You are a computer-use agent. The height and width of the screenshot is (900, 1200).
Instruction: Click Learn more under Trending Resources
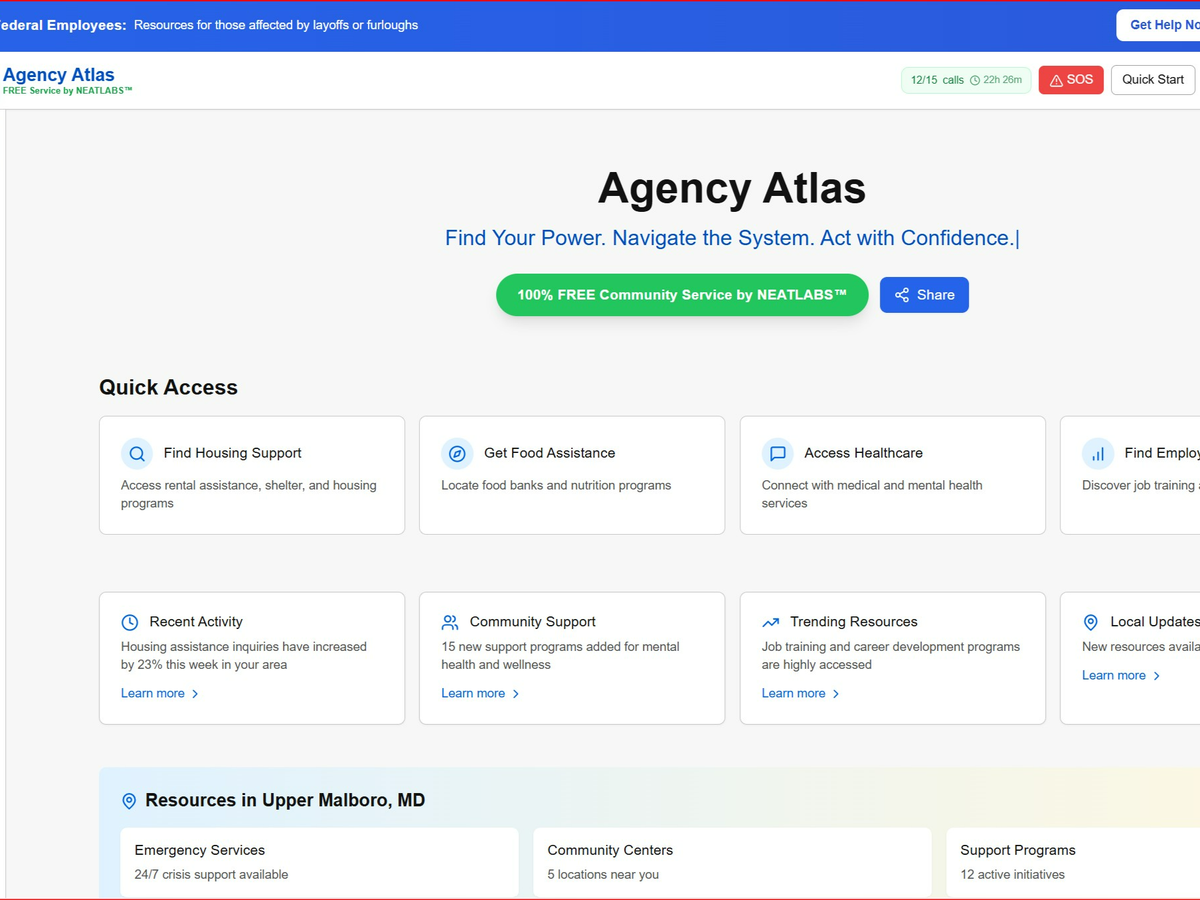click(x=793, y=693)
